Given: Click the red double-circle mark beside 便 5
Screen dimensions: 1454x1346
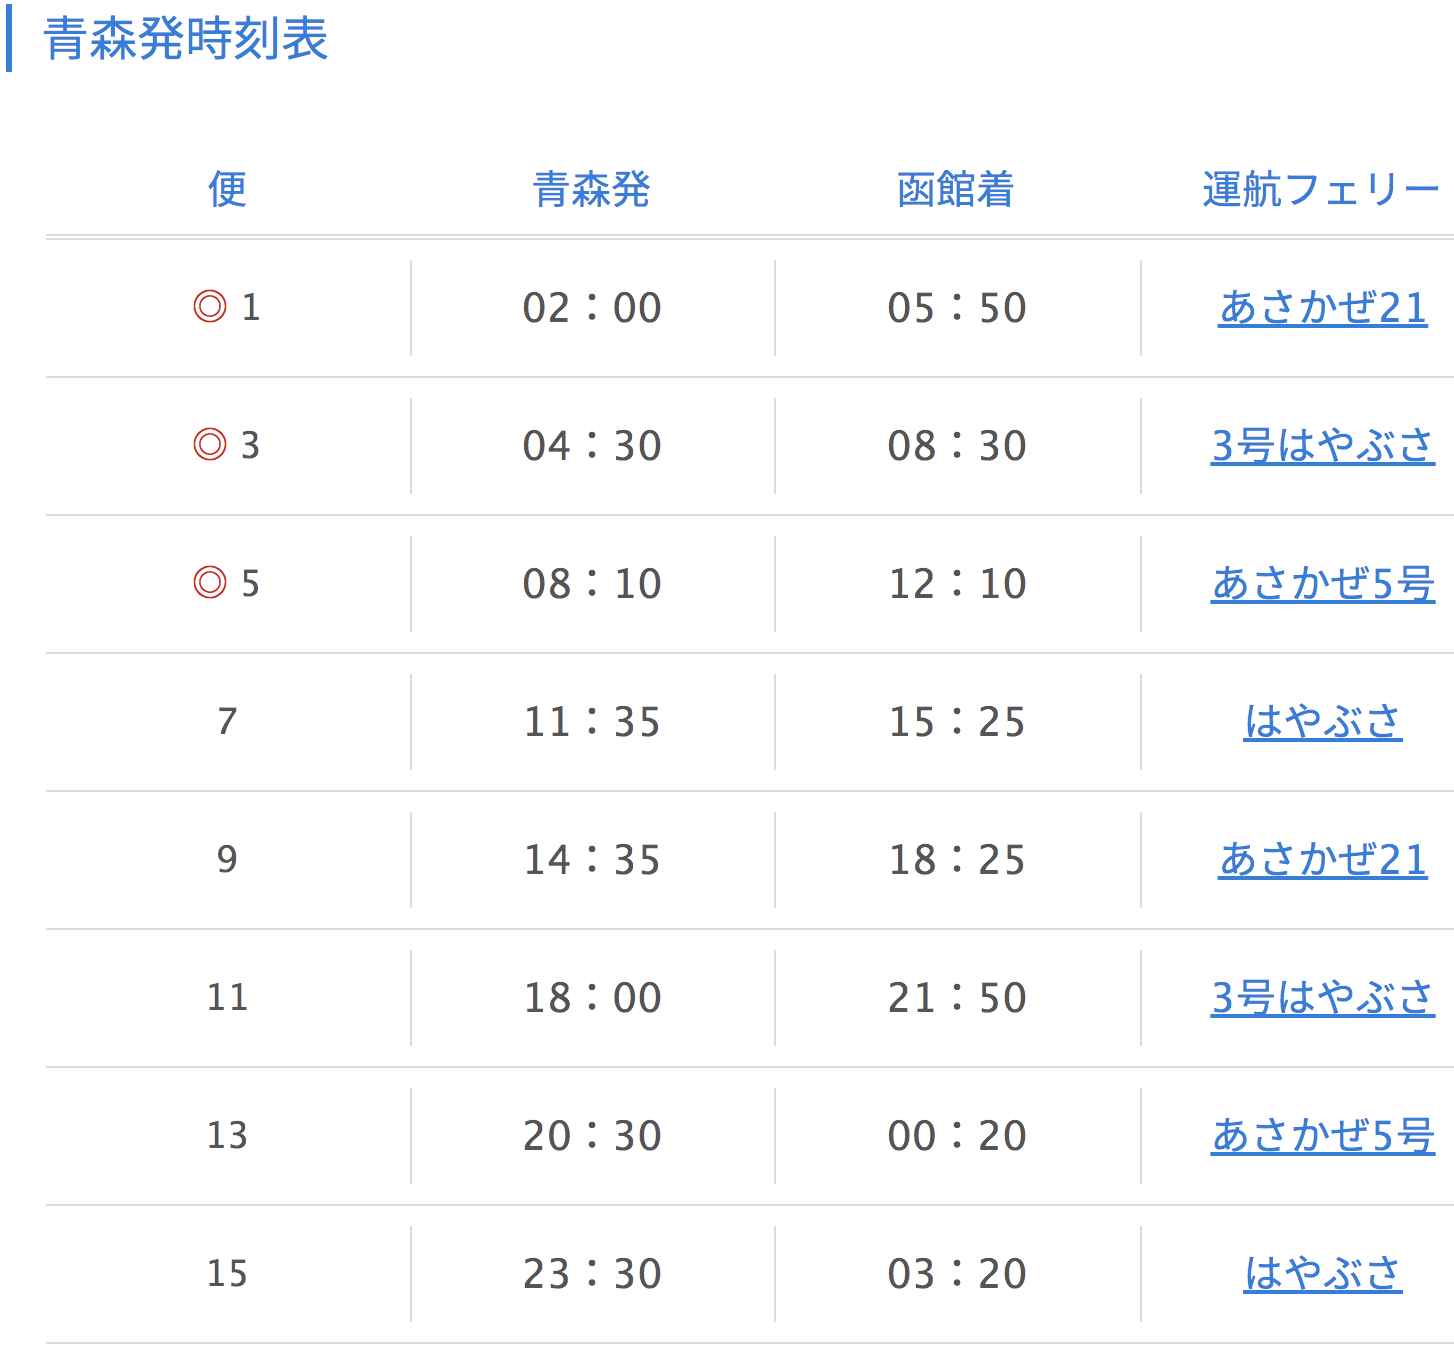Looking at the screenshot, I should coord(210,582).
